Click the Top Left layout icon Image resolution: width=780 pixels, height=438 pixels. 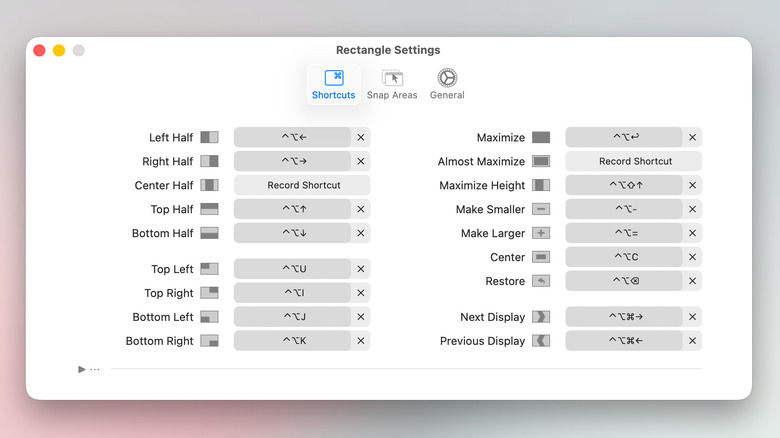click(209, 269)
